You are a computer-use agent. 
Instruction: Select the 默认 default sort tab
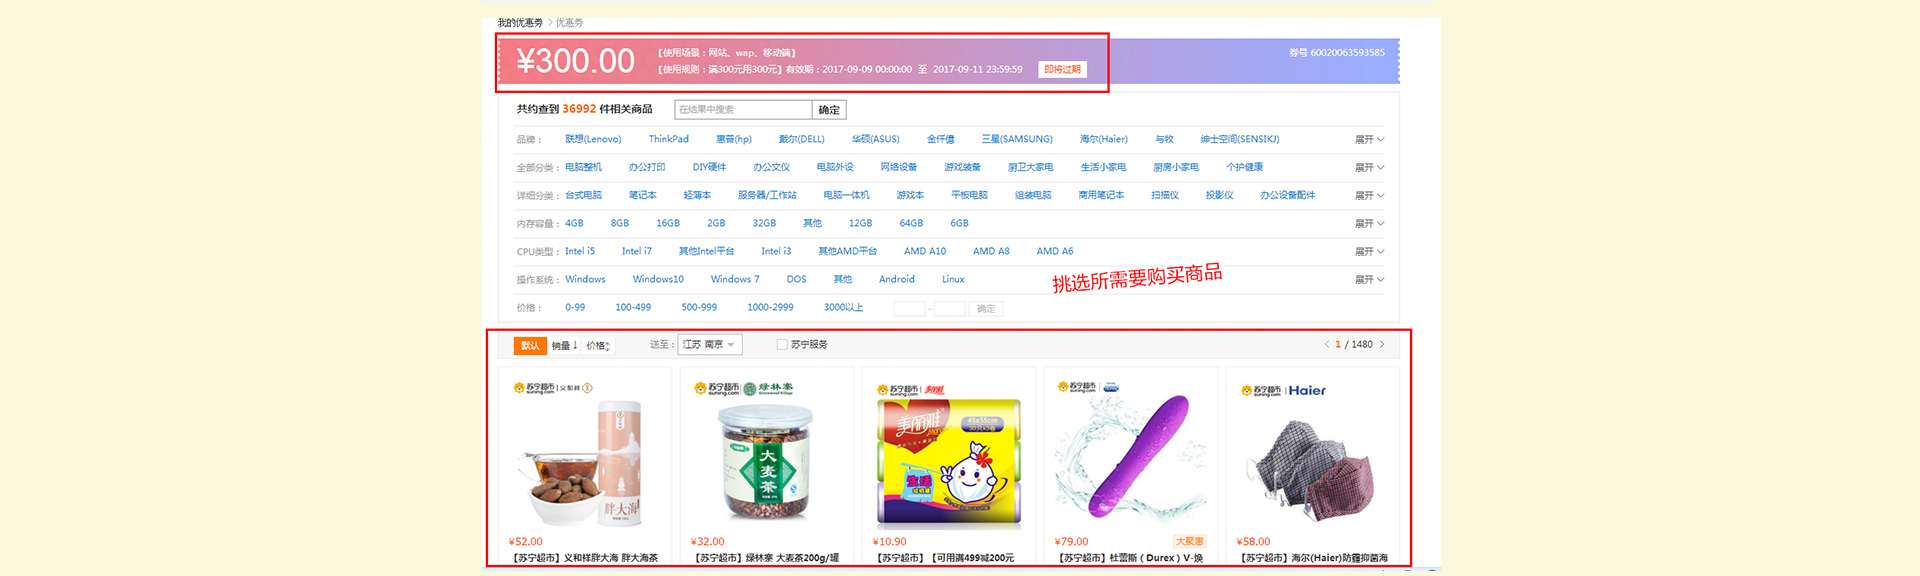(x=530, y=346)
